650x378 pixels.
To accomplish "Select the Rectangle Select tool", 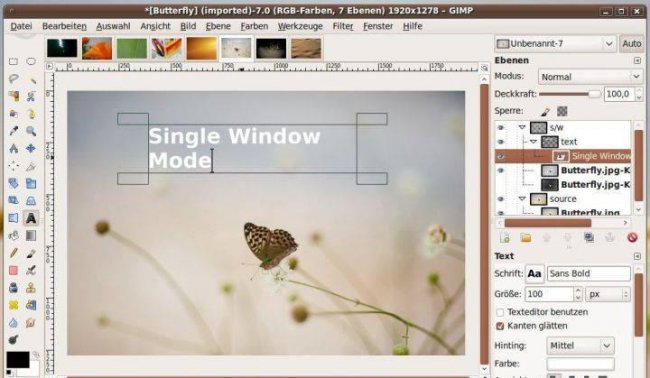I will click(13, 62).
